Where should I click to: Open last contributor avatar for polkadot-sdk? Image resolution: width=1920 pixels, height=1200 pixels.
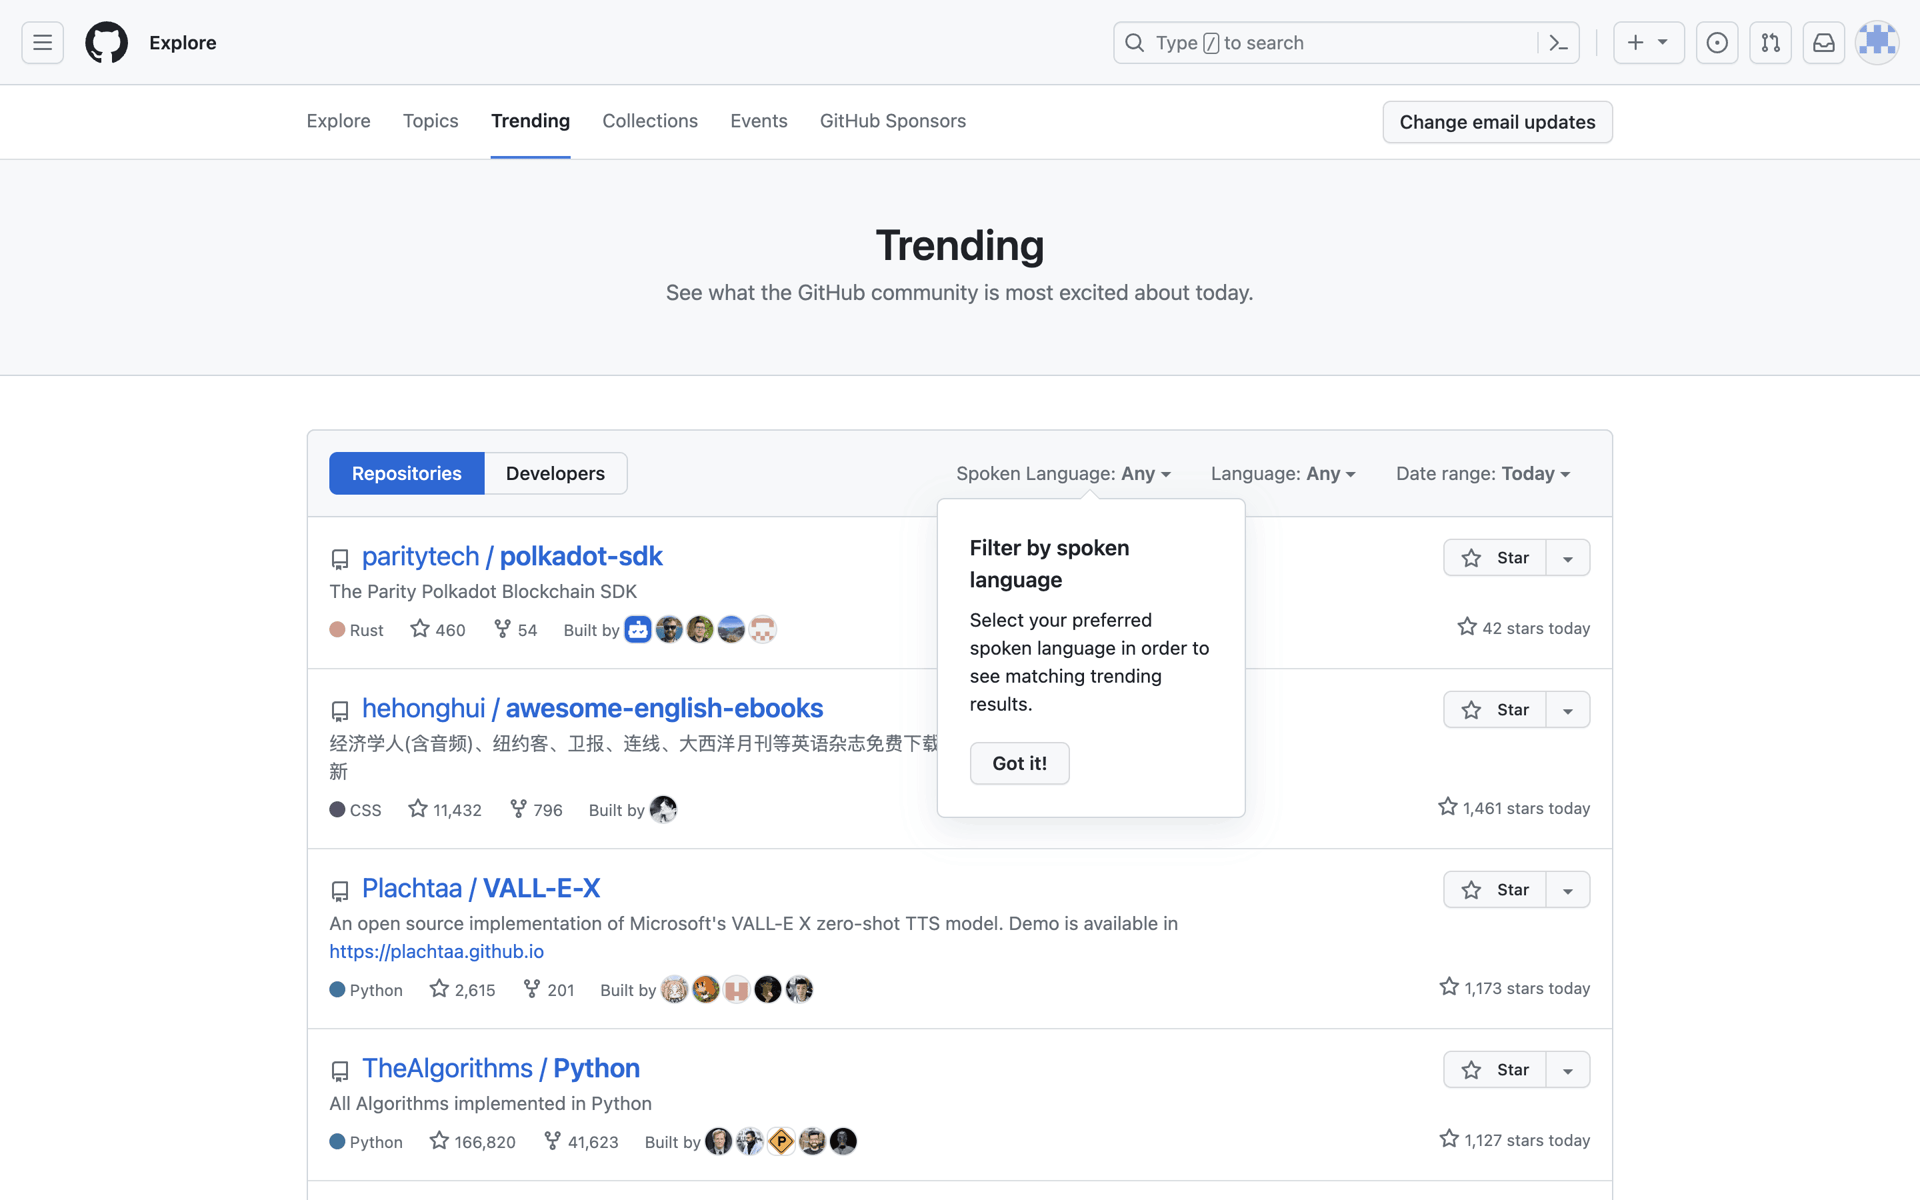(762, 629)
